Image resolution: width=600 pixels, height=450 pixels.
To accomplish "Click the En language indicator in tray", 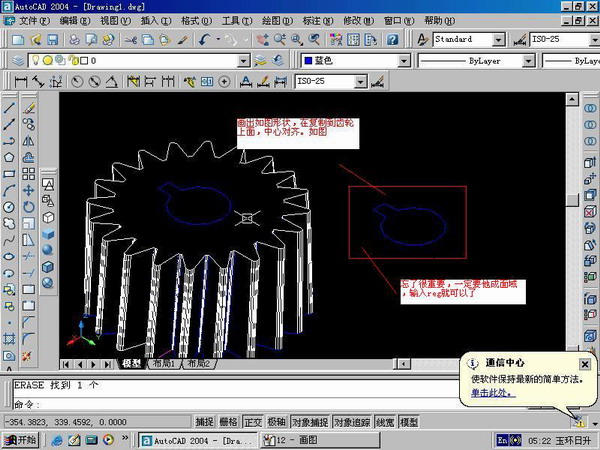I will tap(502, 440).
